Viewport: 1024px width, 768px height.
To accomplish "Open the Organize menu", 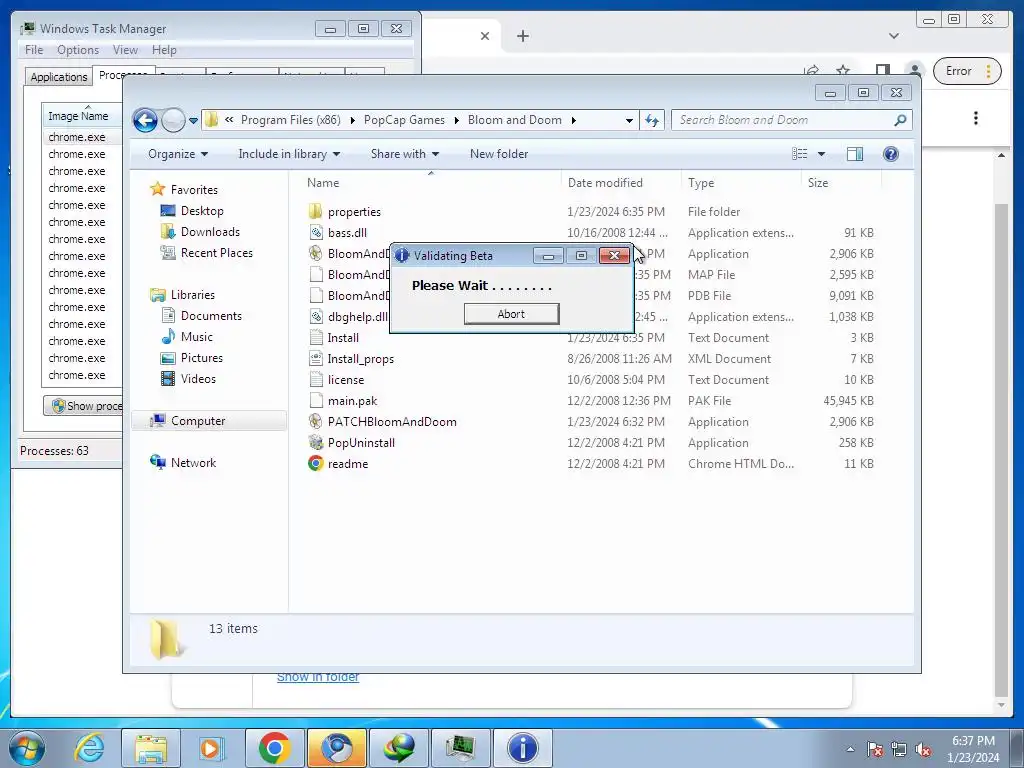I will click(178, 154).
